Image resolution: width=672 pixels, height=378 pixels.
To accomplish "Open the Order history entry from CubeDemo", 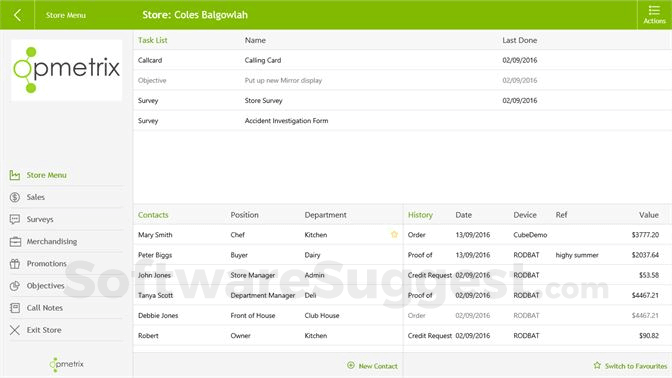I will tap(537, 234).
